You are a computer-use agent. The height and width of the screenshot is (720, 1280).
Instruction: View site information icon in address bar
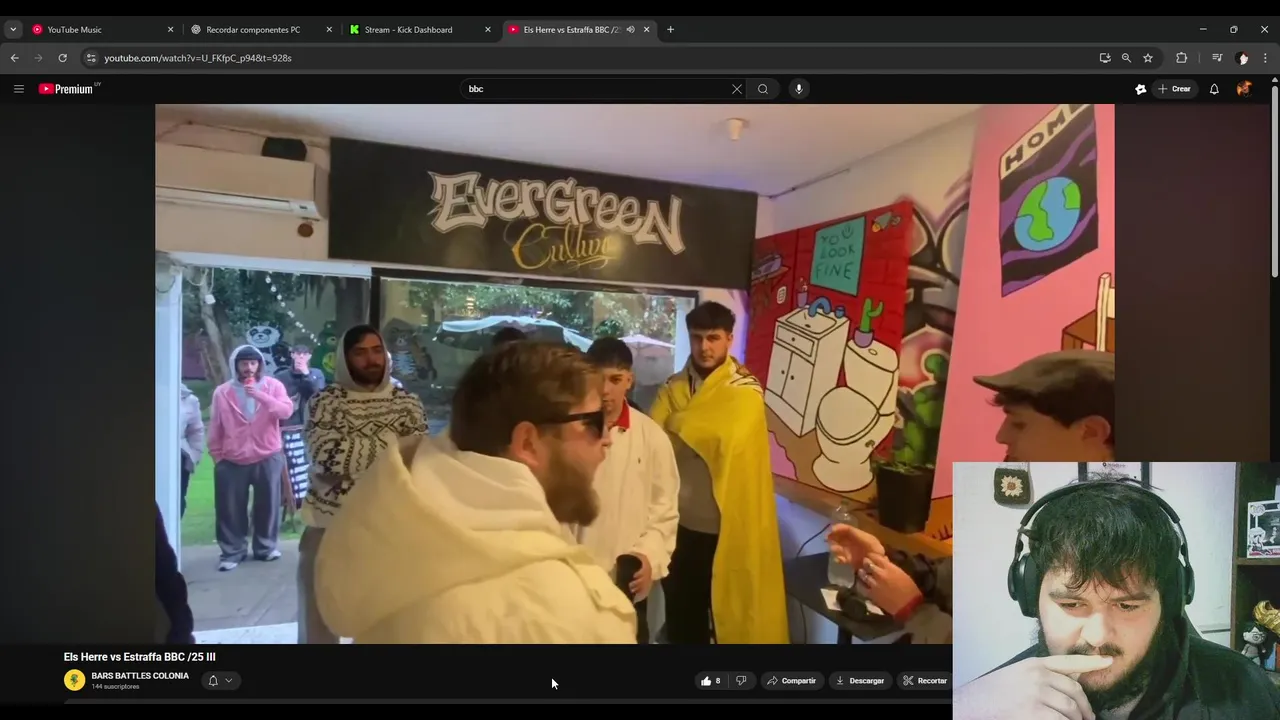[91, 58]
